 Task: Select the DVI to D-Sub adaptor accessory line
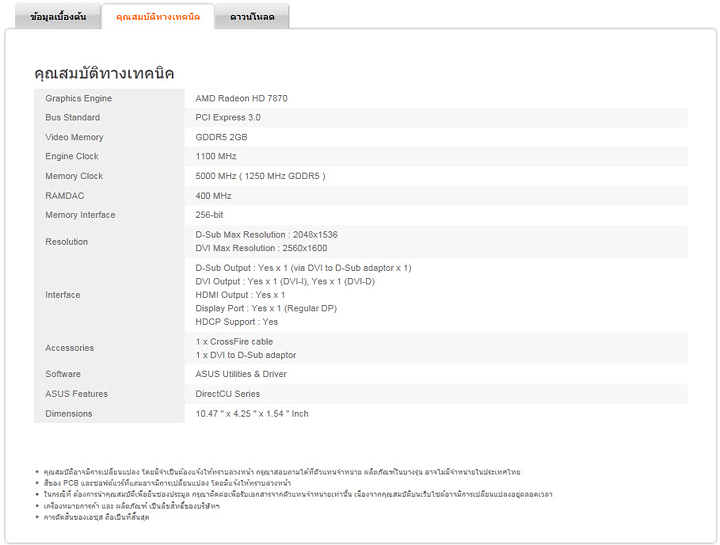tap(246, 355)
